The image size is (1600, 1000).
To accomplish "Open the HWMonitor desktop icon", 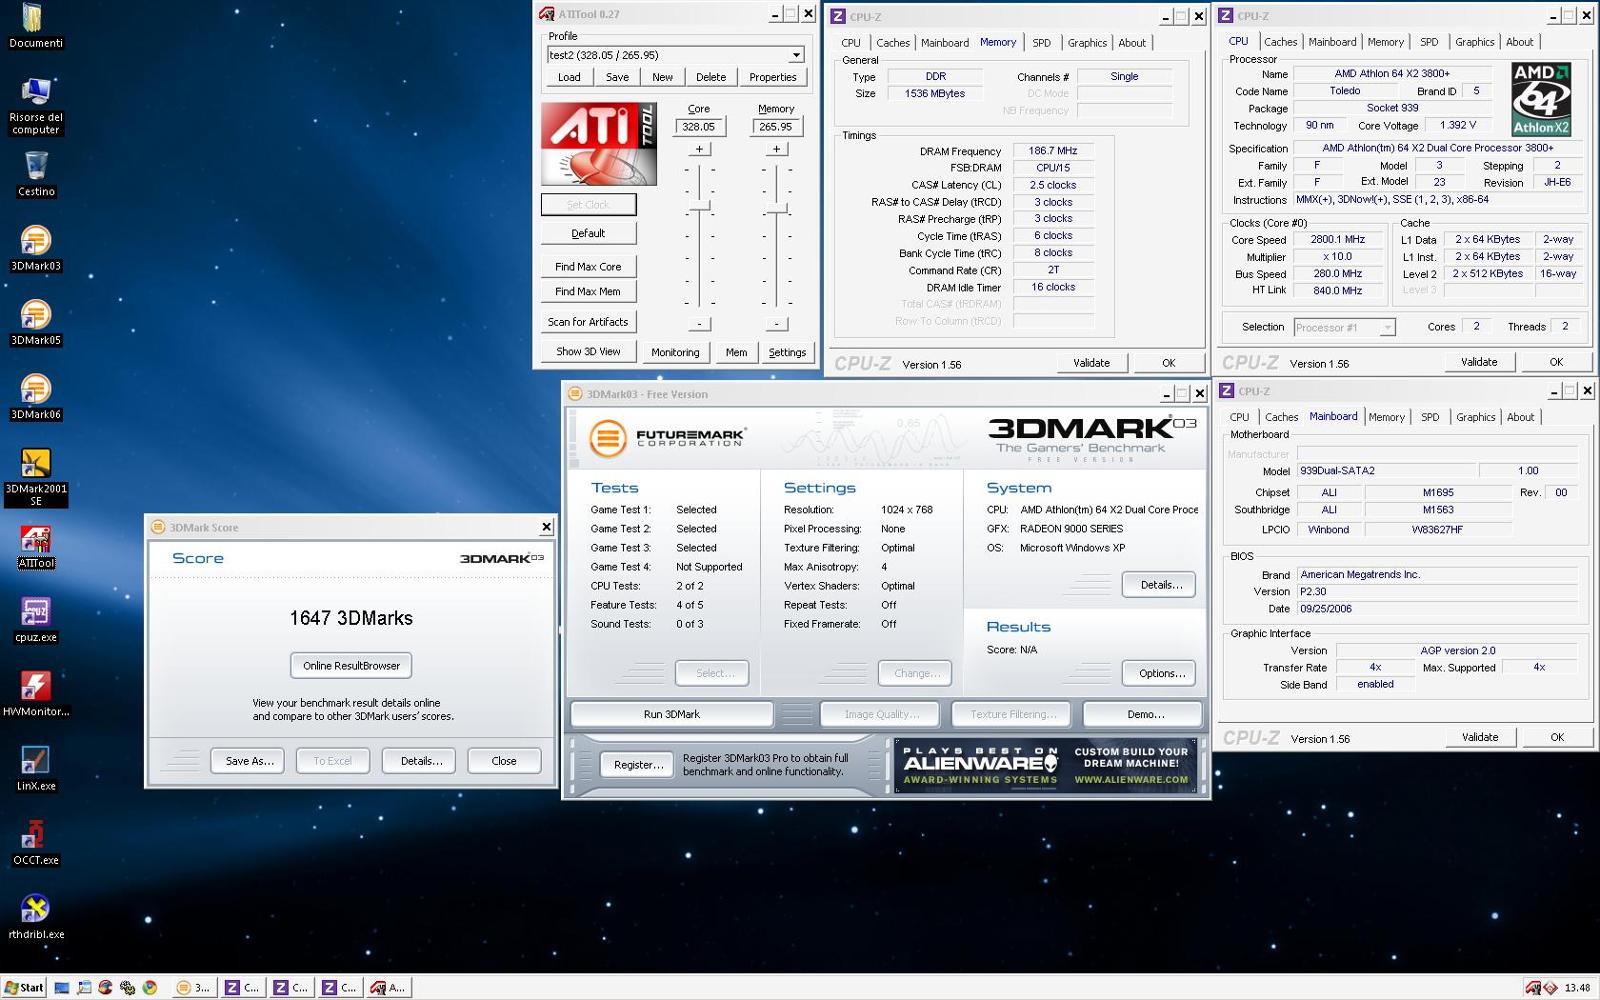I will point(35,694).
